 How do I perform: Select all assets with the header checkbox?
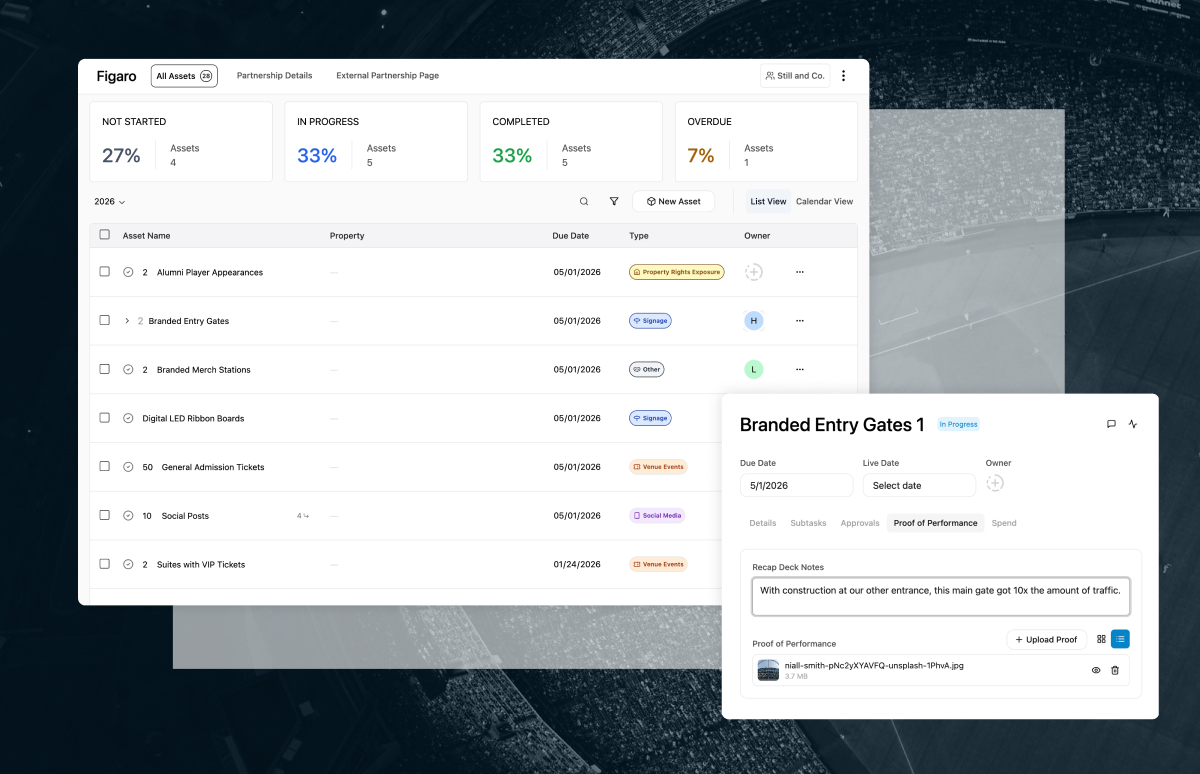tap(104, 233)
